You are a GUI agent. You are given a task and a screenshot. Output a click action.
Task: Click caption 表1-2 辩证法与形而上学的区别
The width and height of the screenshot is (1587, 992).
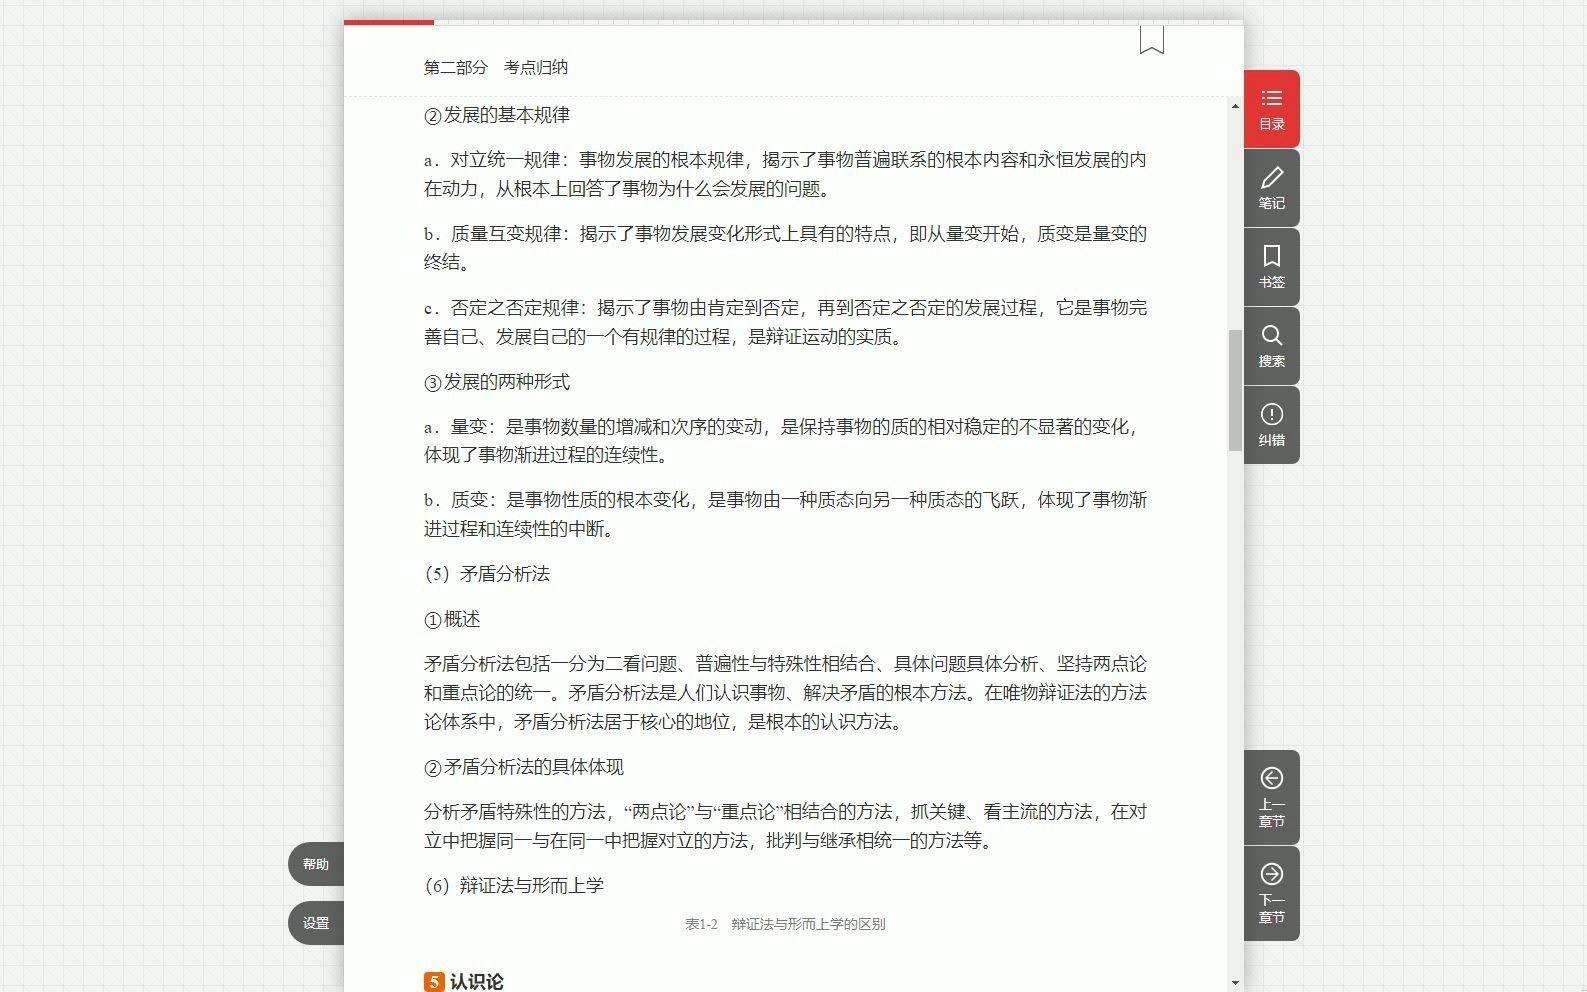[785, 924]
